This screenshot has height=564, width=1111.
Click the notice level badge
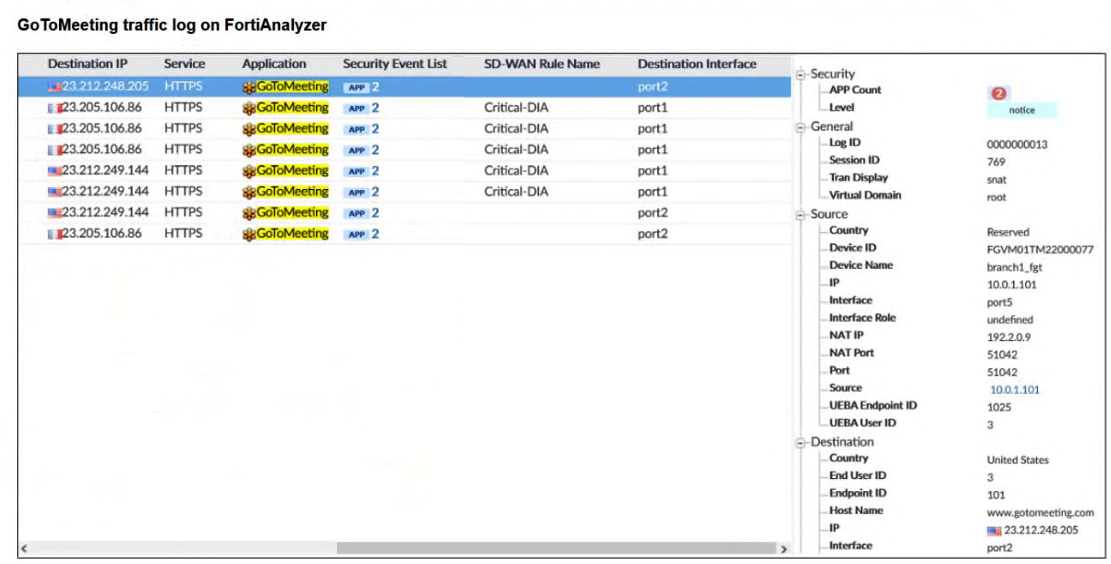(1021, 110)
